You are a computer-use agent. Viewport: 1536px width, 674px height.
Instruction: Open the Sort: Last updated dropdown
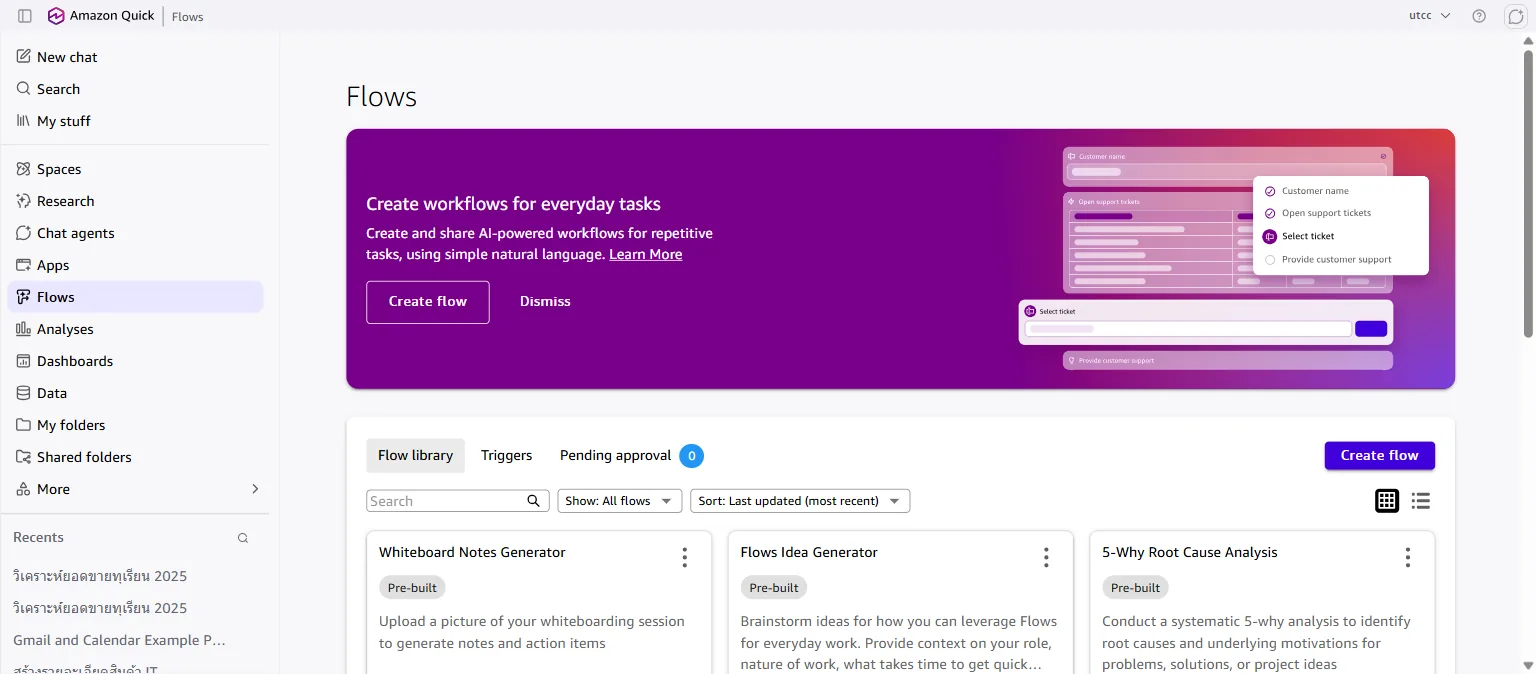point(800,501)
